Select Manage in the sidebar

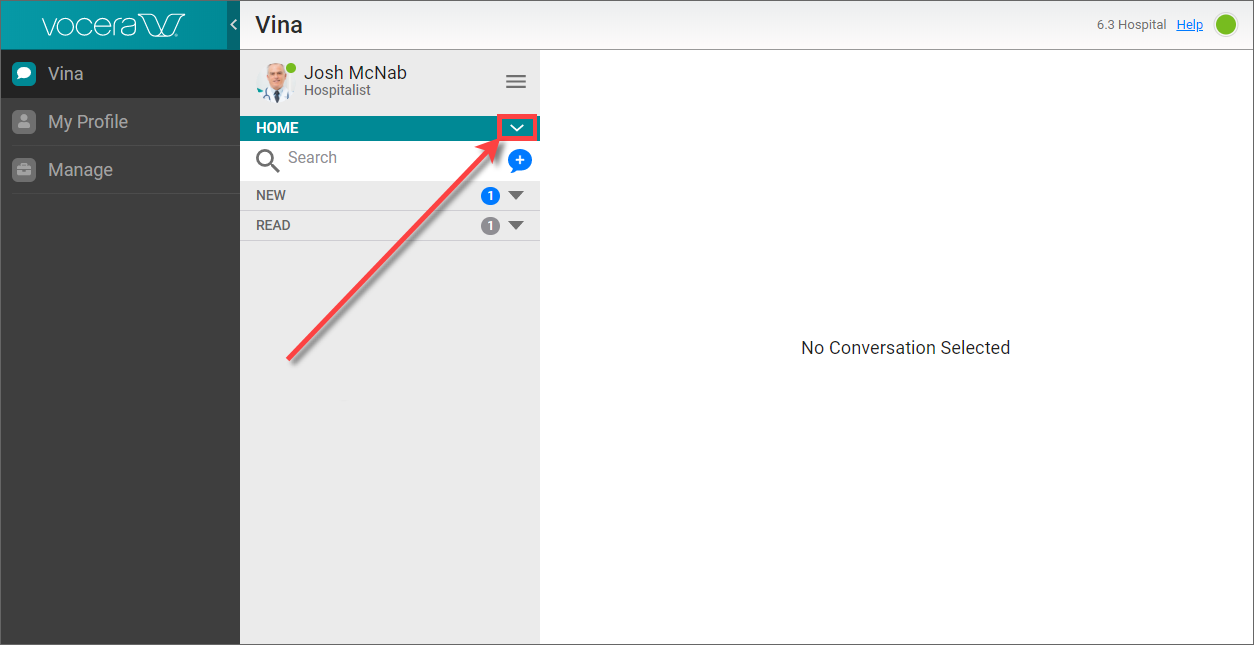(x=80, y=170)
